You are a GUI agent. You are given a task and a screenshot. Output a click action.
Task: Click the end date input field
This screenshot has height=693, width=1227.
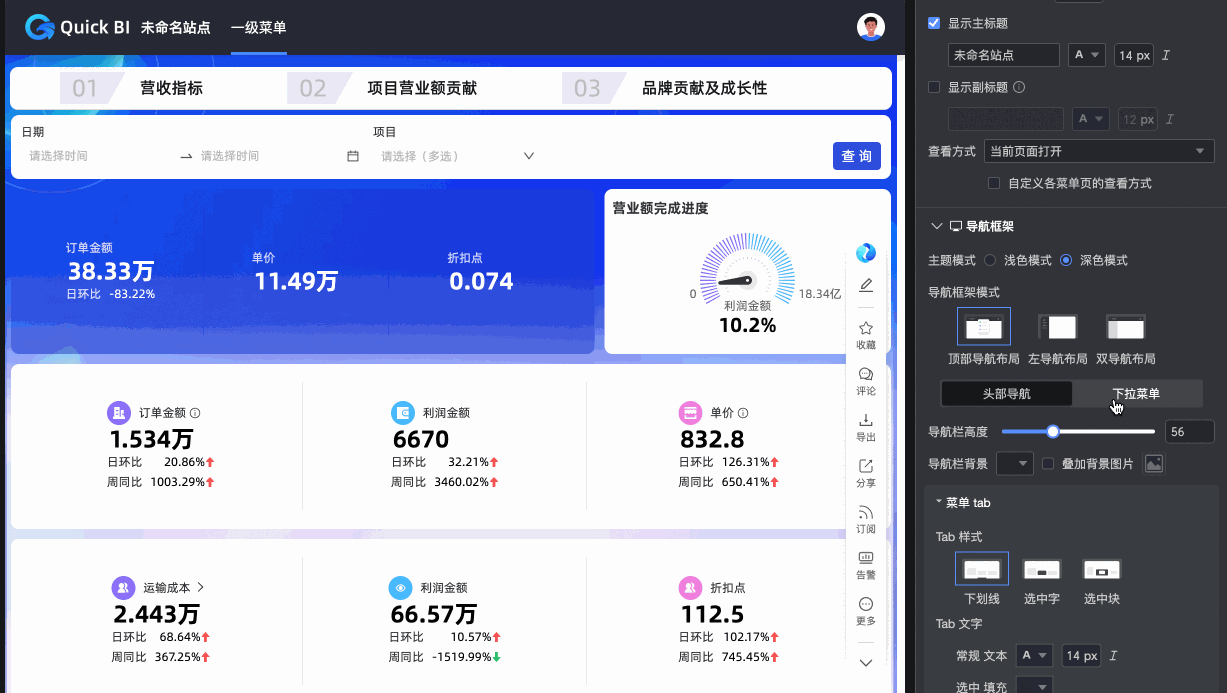coord(268,156)
